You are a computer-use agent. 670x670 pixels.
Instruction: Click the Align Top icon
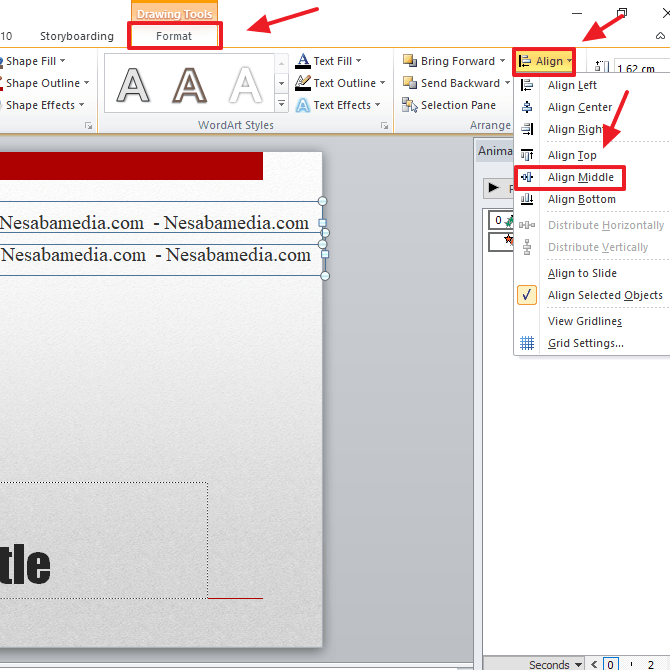[x=527, y=155]
